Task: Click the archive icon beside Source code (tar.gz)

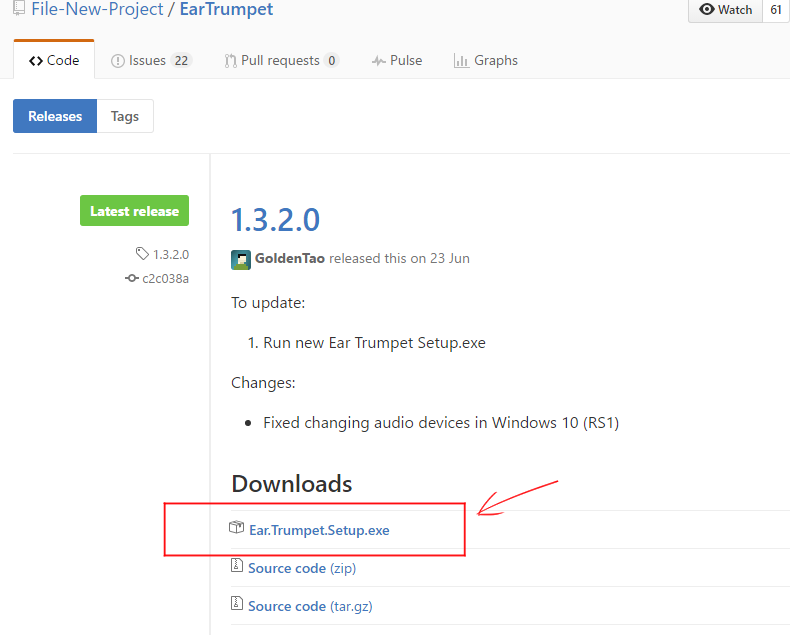Action: click(x=237, y=603)
